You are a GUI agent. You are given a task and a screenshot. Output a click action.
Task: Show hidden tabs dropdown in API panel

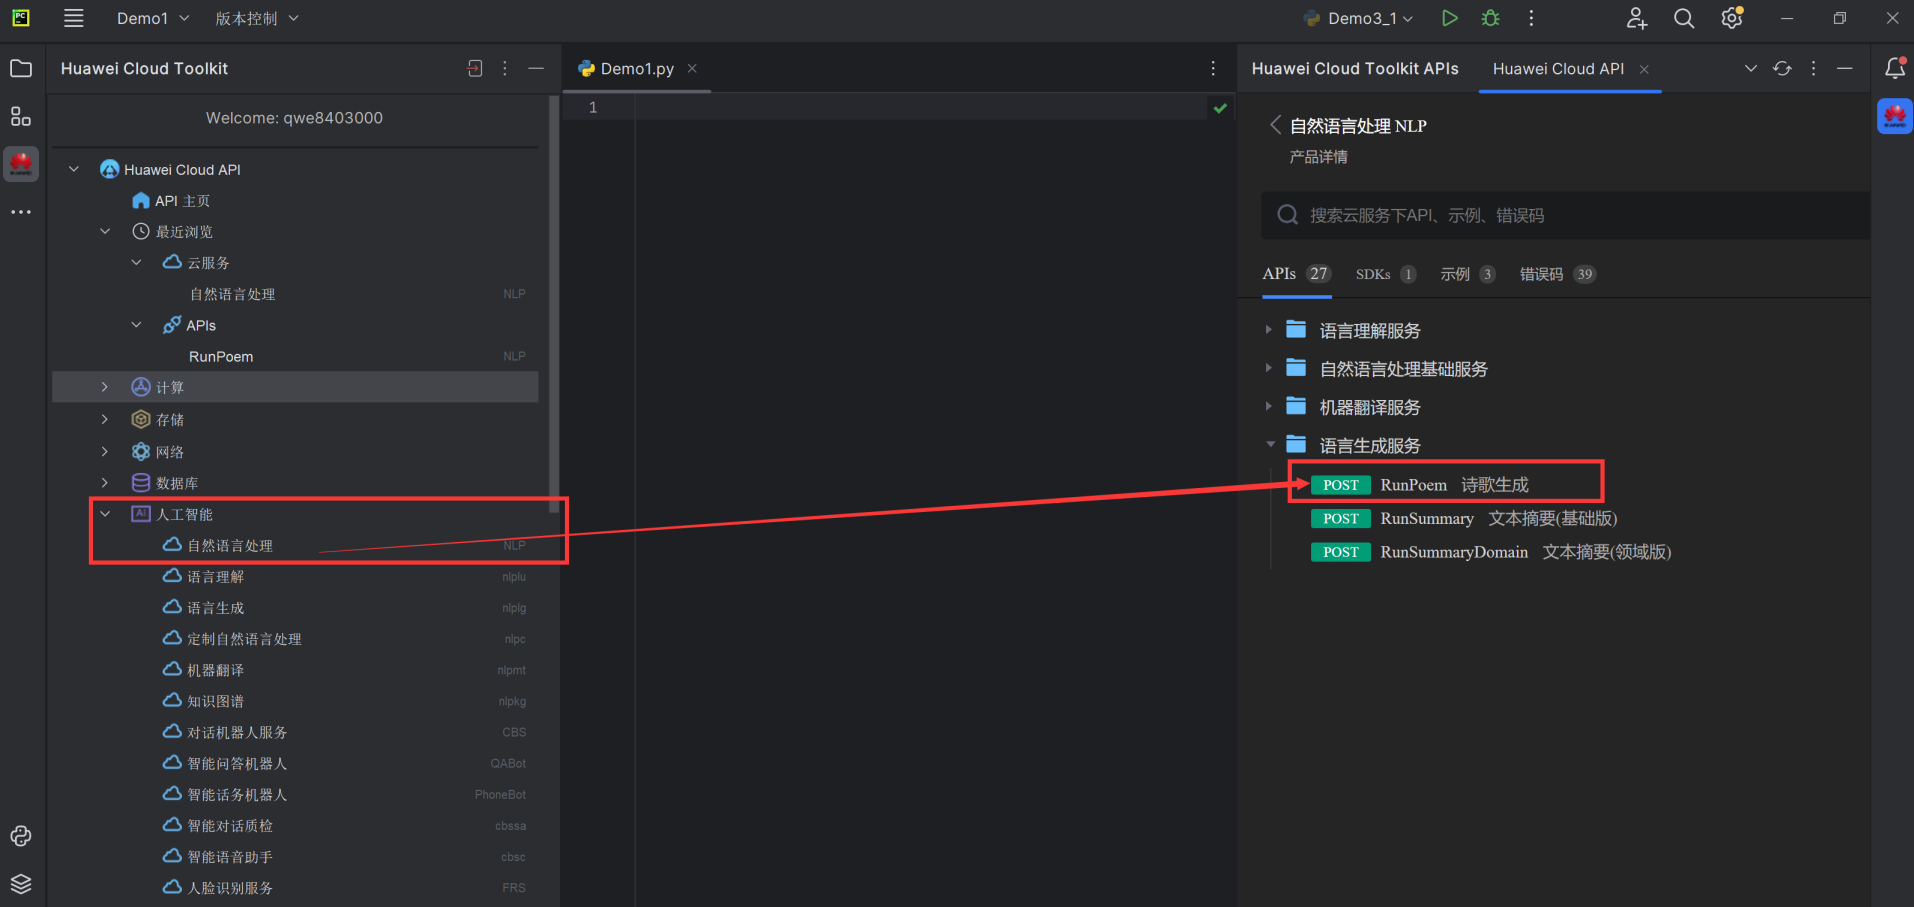[x=1751, y=68]
